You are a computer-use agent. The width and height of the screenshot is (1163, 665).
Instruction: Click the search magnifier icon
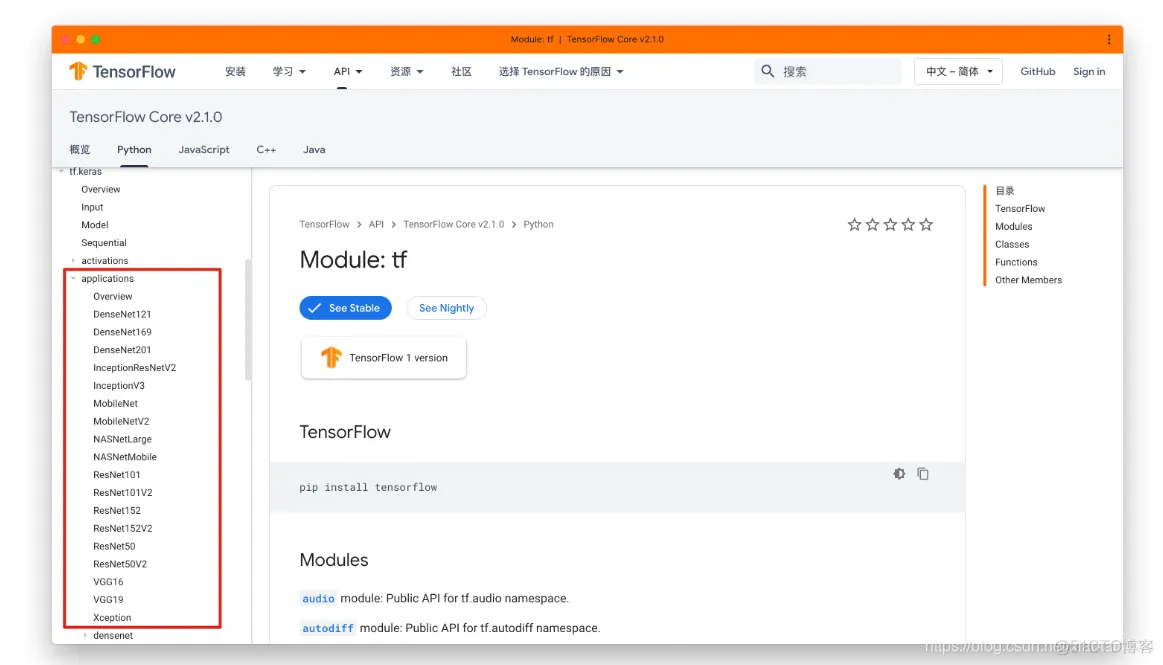(x=768, y=71)
